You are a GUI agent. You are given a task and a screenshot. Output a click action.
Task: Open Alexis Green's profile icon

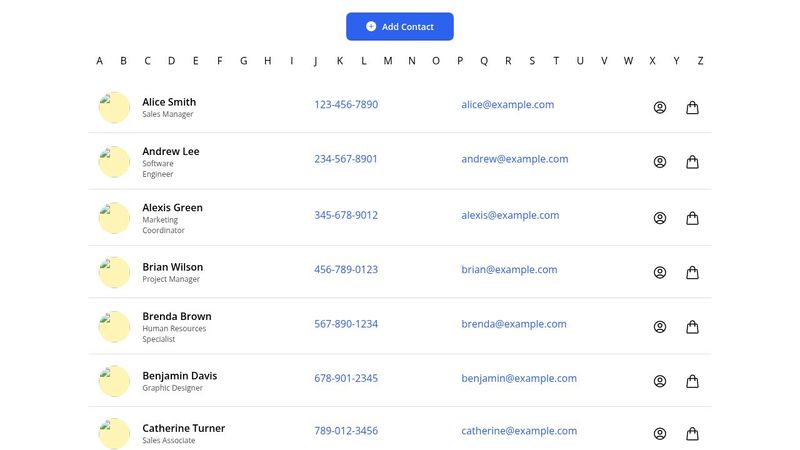point(660,218)
